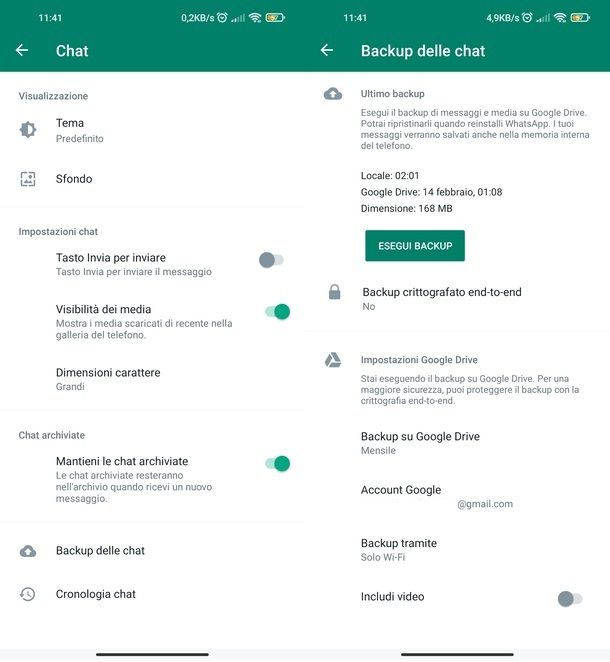
Task: Tap the Includi video label
Action: (x=392, y=597)
